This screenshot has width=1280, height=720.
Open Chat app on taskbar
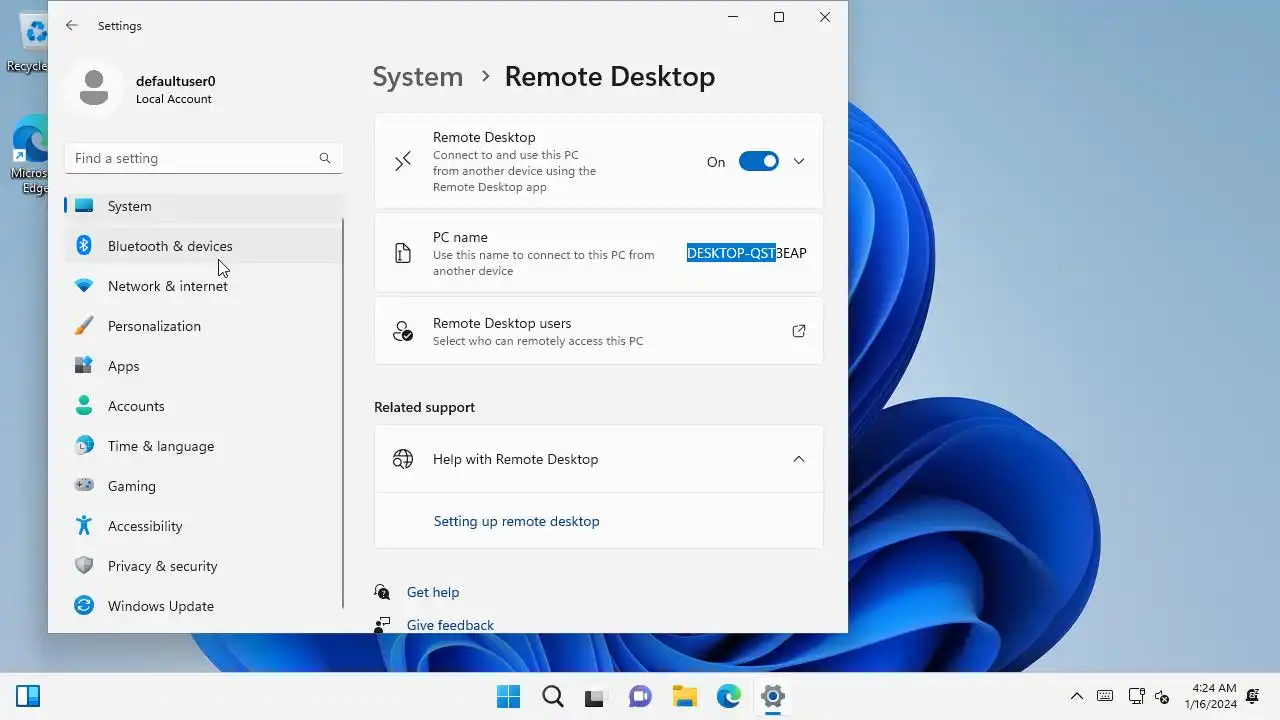point(640,696)
